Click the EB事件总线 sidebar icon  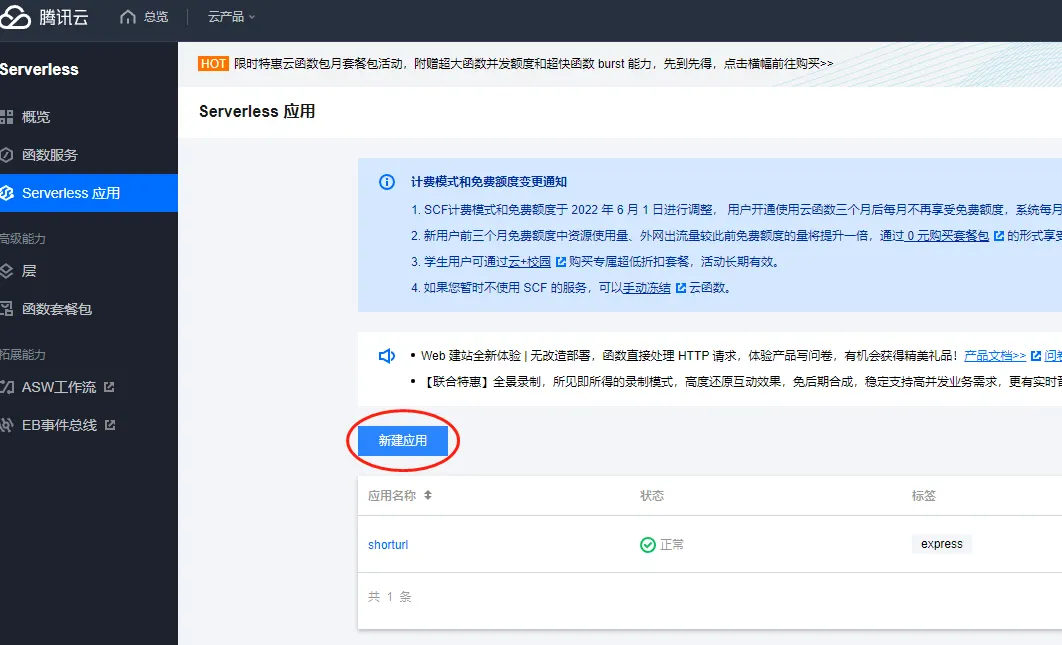(6, 425)
